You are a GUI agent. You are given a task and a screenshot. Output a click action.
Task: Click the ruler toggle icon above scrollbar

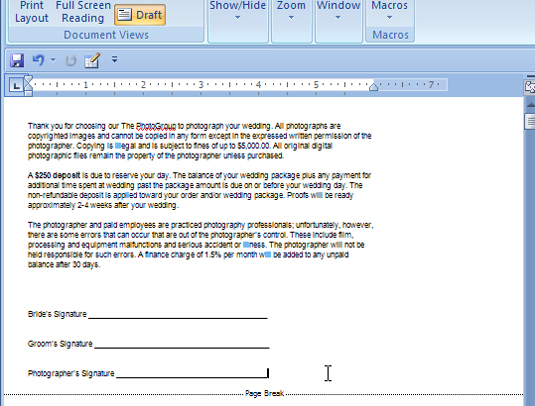click(x=530, y=87)
